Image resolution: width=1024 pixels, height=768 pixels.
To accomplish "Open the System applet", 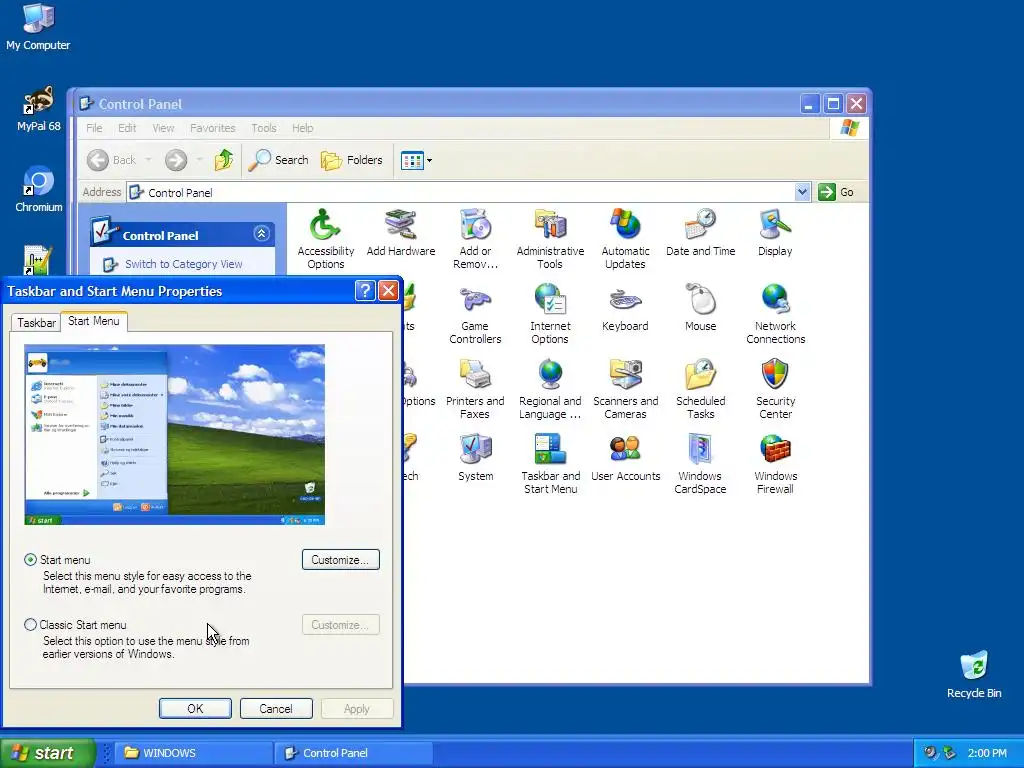I will [x=475, y=458].
